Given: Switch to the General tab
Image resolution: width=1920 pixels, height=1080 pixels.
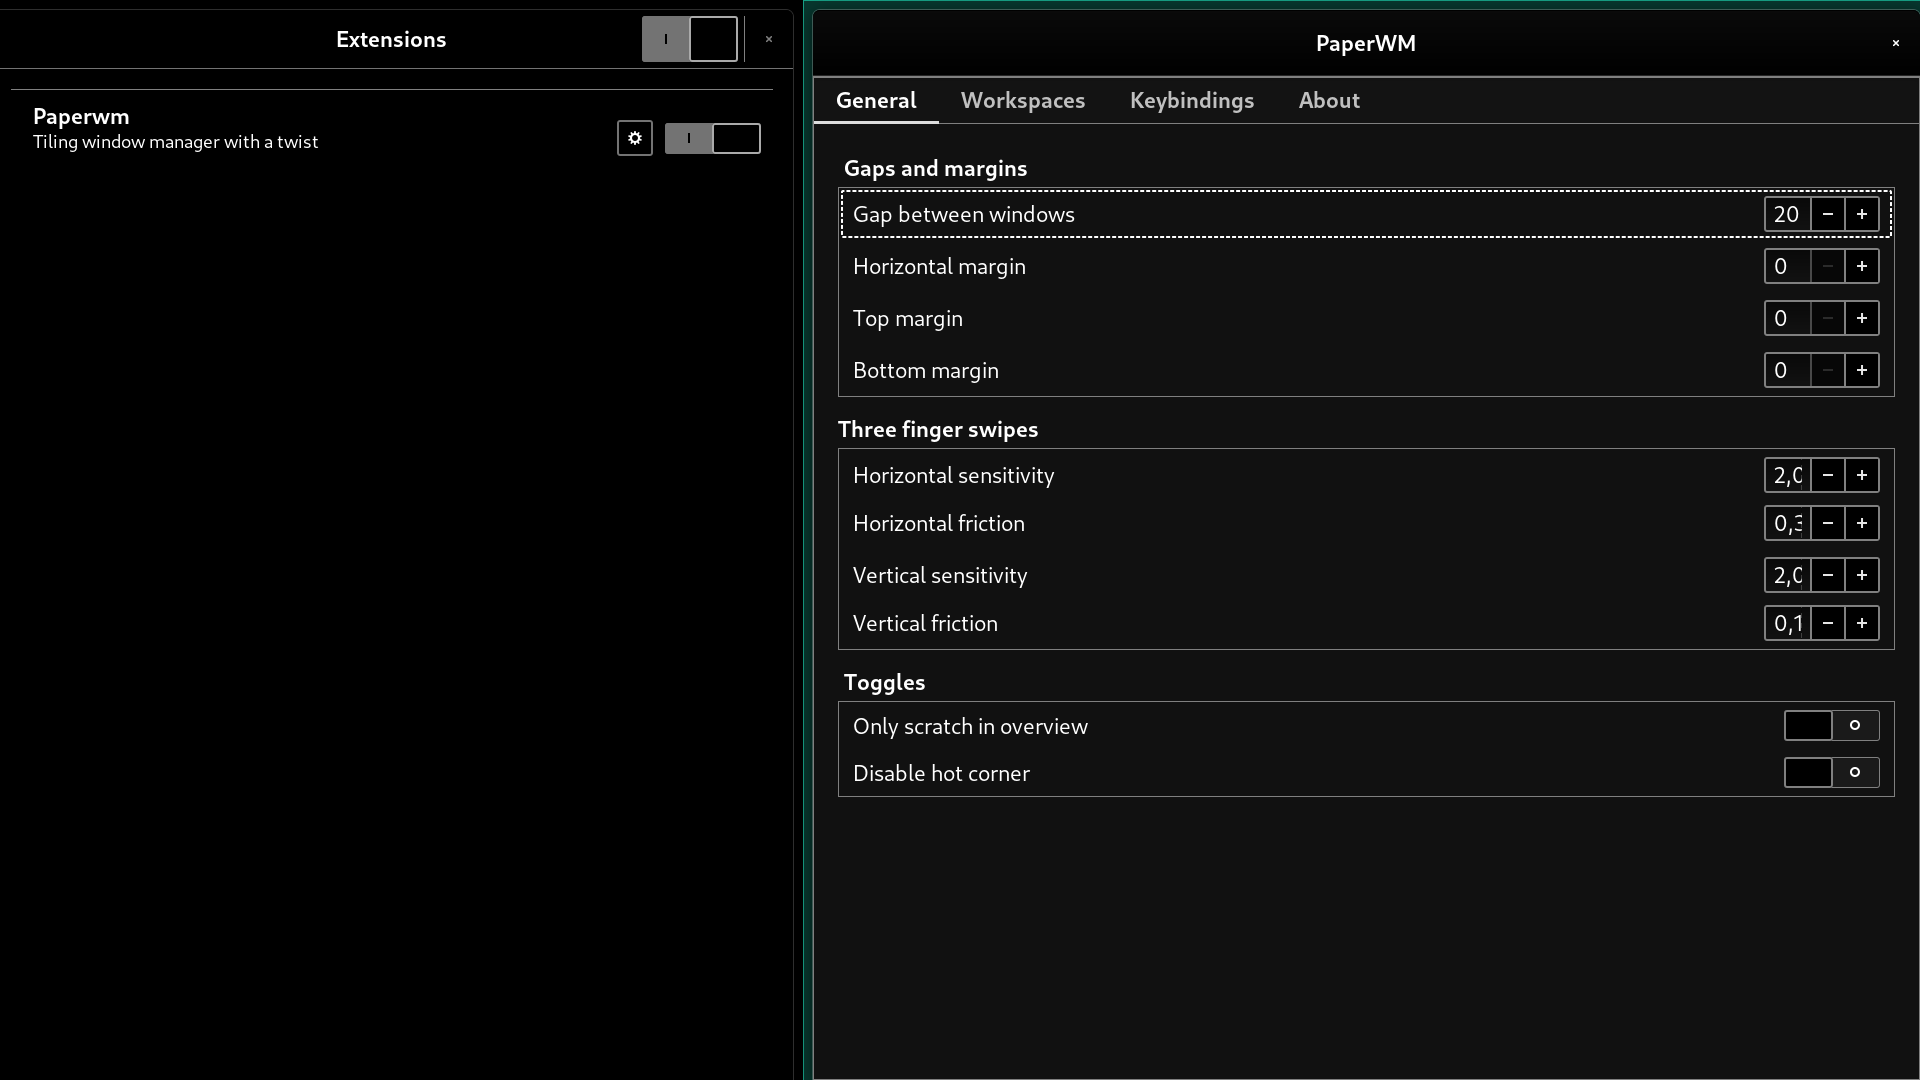Looking at the screenshot, I should tap(876, 100).
